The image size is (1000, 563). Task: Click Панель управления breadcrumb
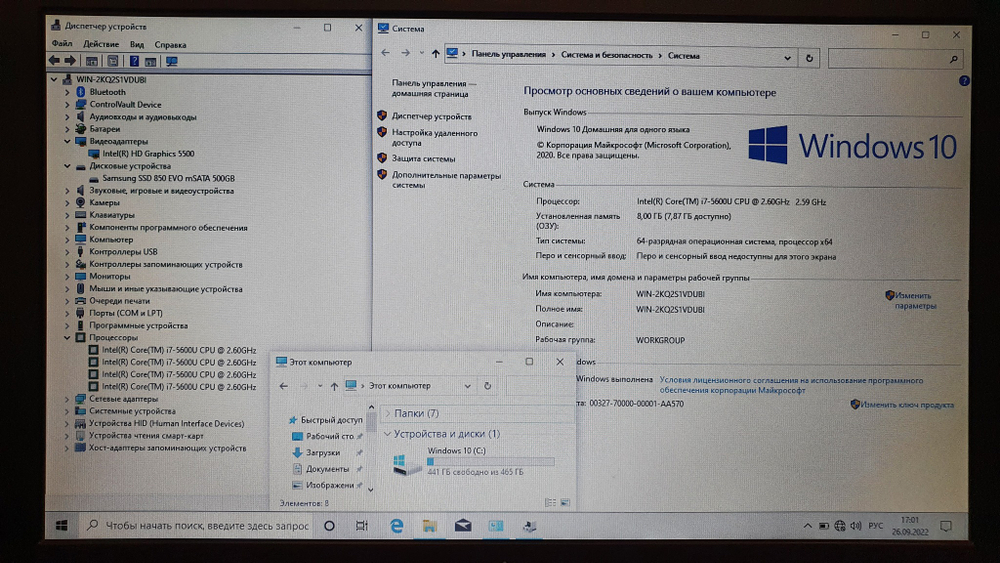click(508, 54)
